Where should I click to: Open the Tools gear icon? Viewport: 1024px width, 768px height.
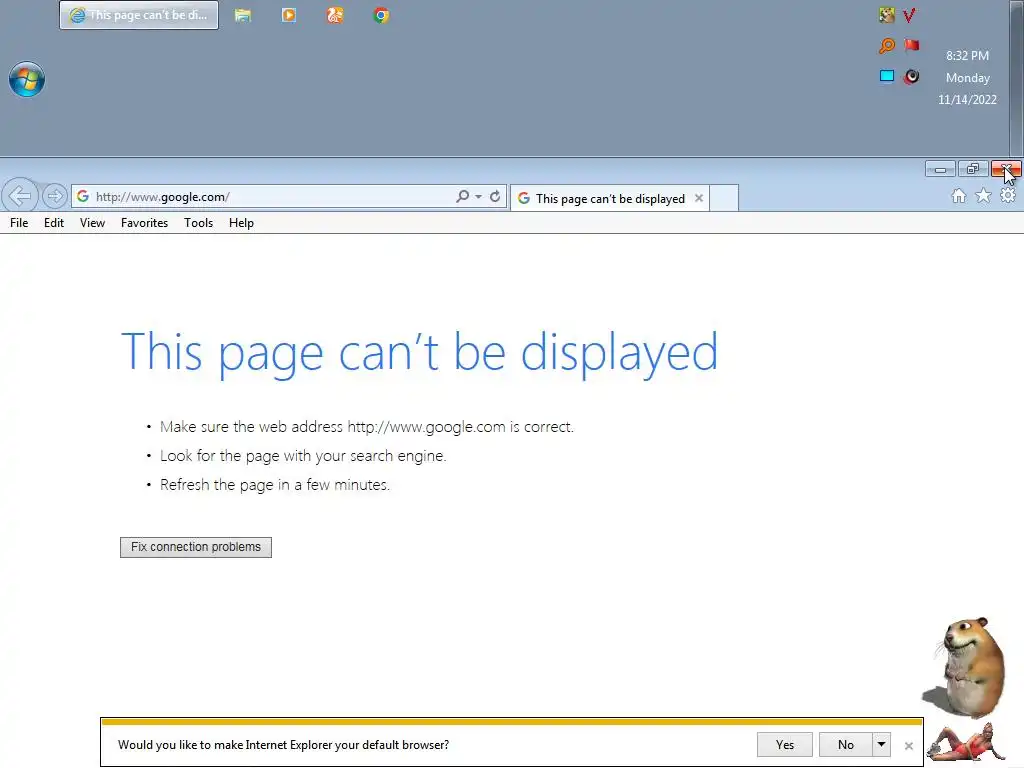point(1008,196)
